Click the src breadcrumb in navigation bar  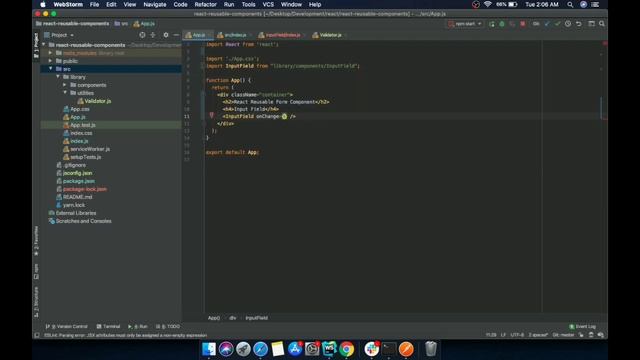(121, 24)
